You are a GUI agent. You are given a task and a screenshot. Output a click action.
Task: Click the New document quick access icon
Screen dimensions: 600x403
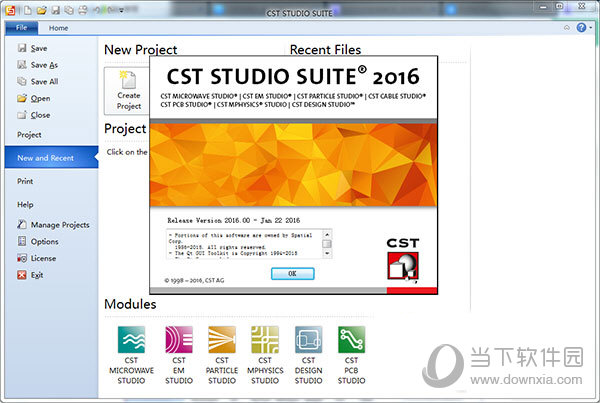28,10
